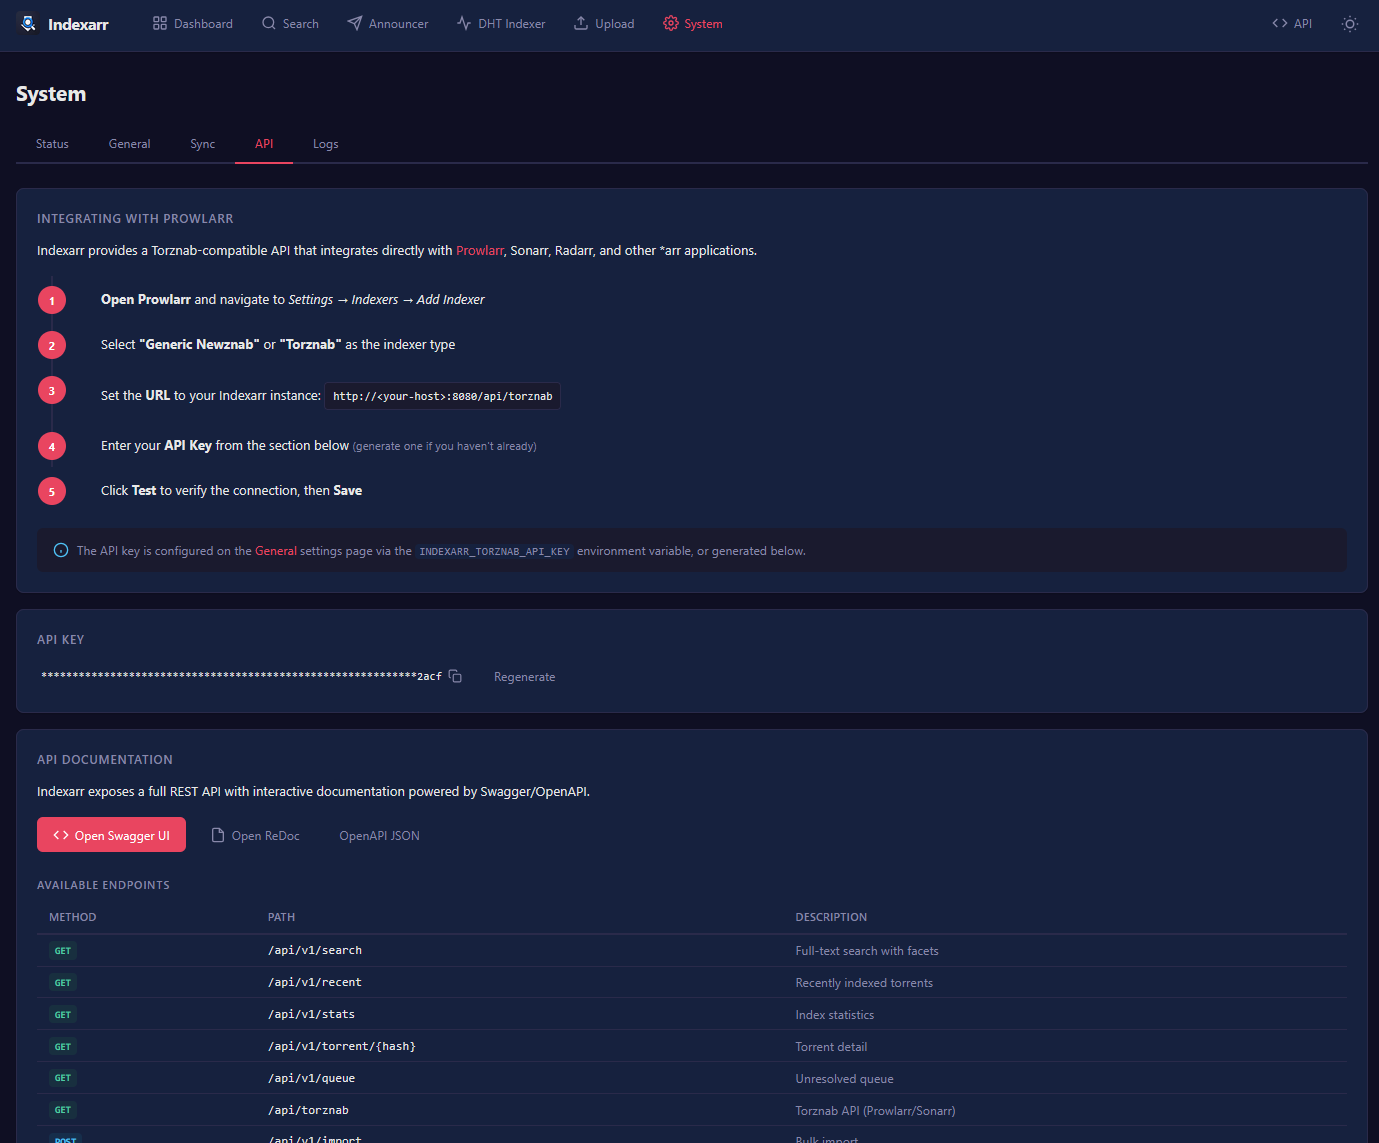The height and width of the screenshot is (1143, 1379).
Task: Toggle light/dark theme sun icon
Action: coord(1349,23)
